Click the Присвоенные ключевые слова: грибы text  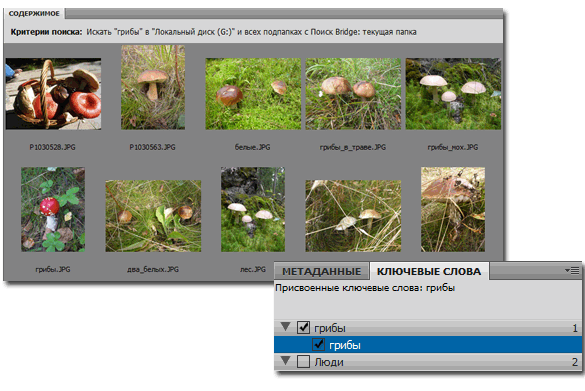365,288
